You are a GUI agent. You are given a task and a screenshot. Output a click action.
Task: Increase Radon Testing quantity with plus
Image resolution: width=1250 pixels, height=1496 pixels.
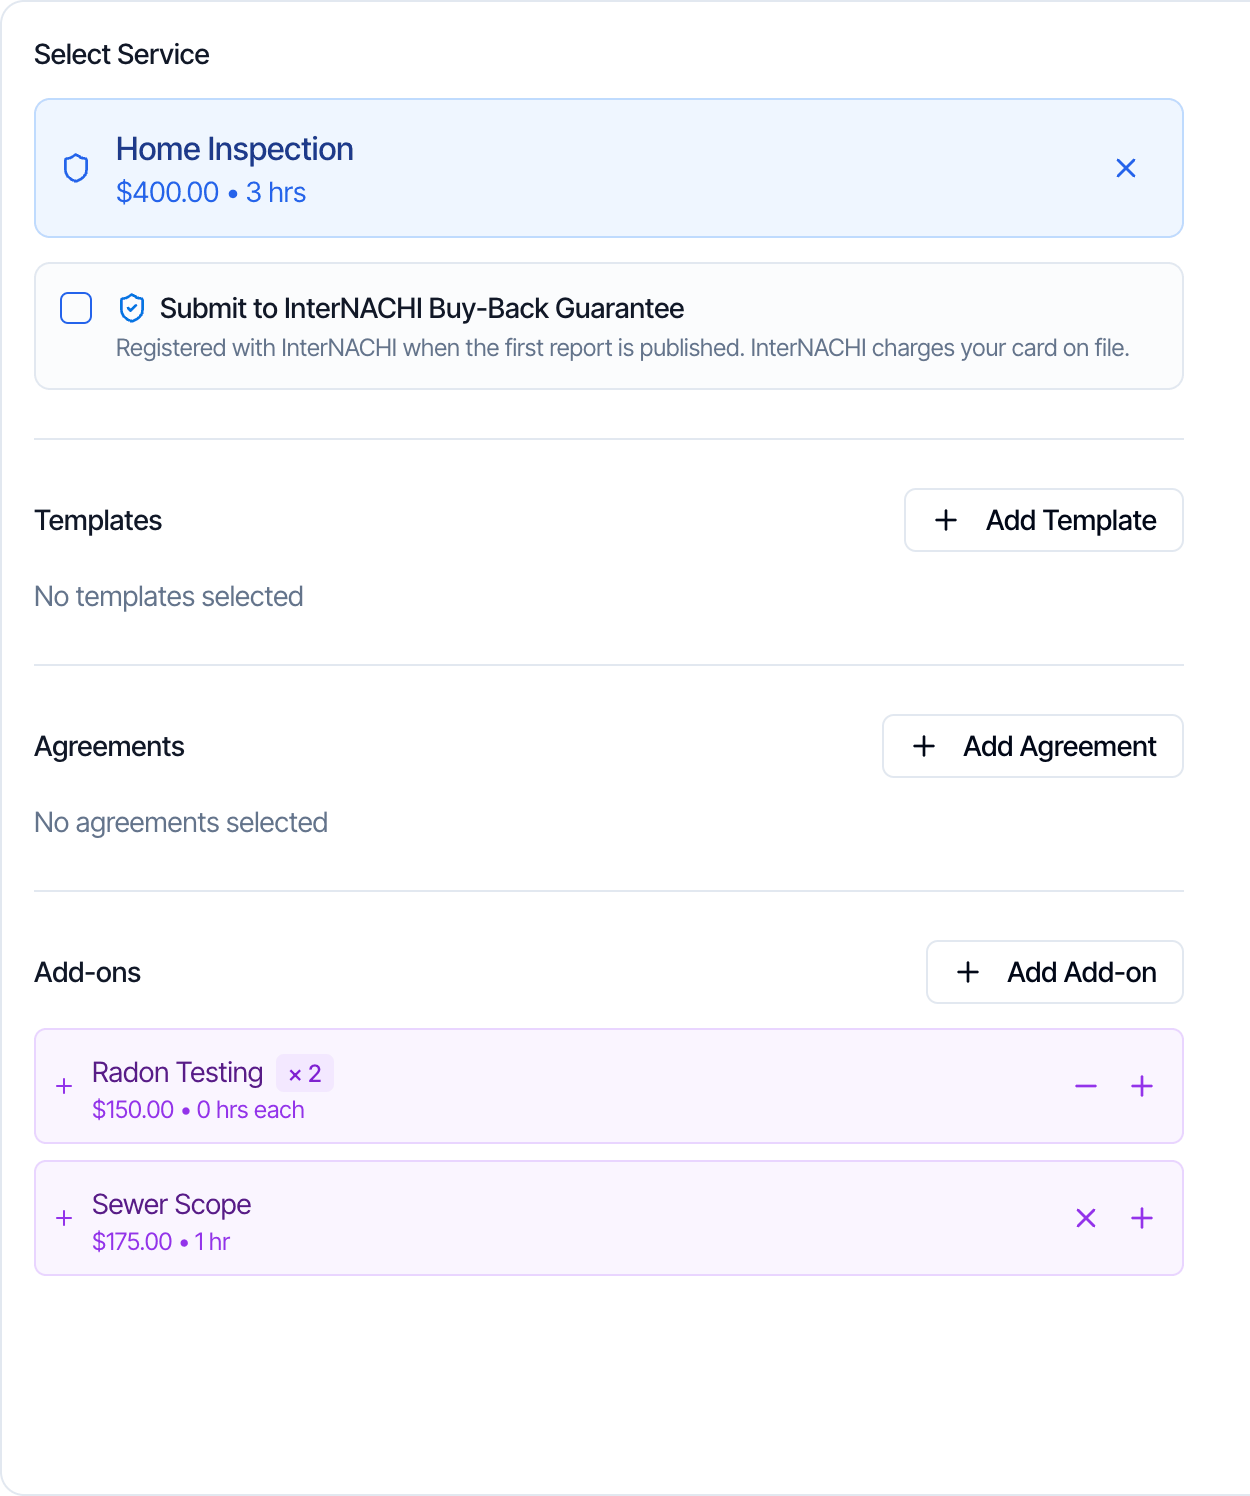point(1142,1086)
